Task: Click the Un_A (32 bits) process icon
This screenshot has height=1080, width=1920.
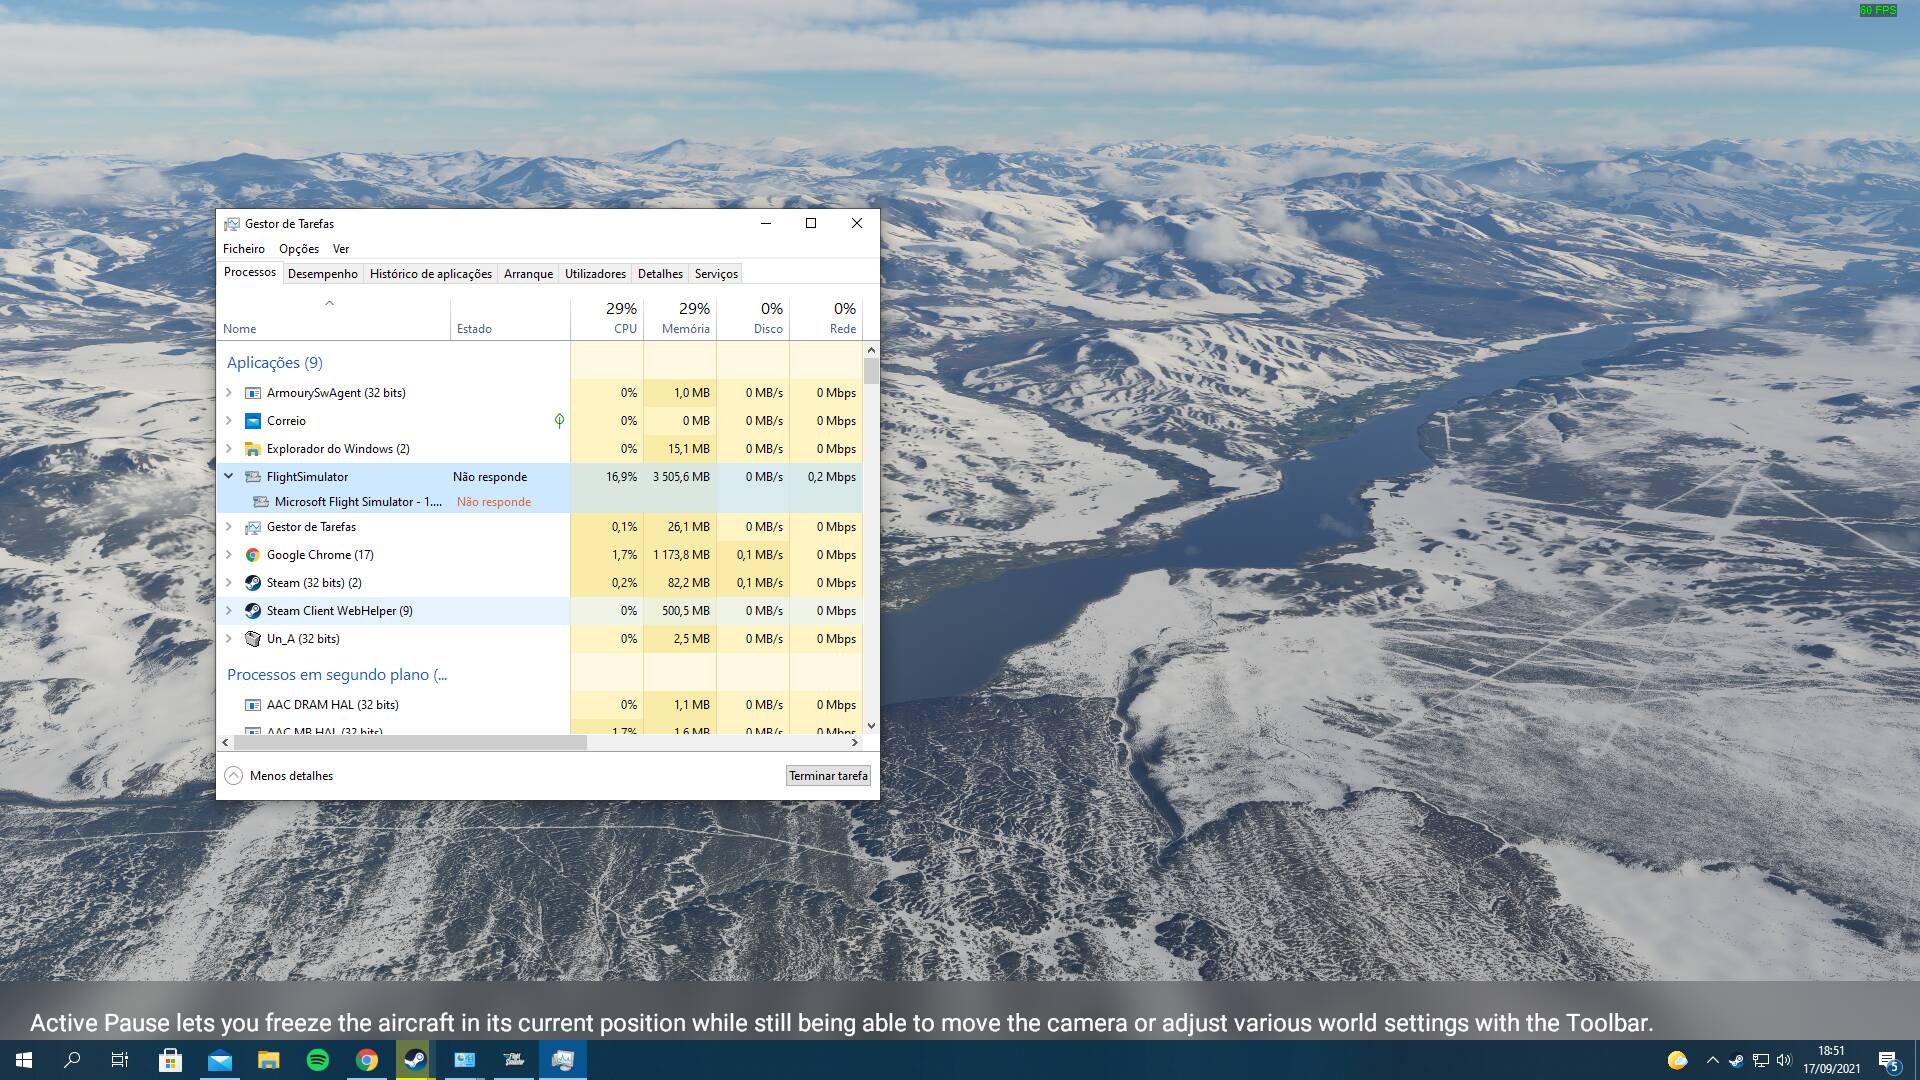Action: tap(253, 639)
